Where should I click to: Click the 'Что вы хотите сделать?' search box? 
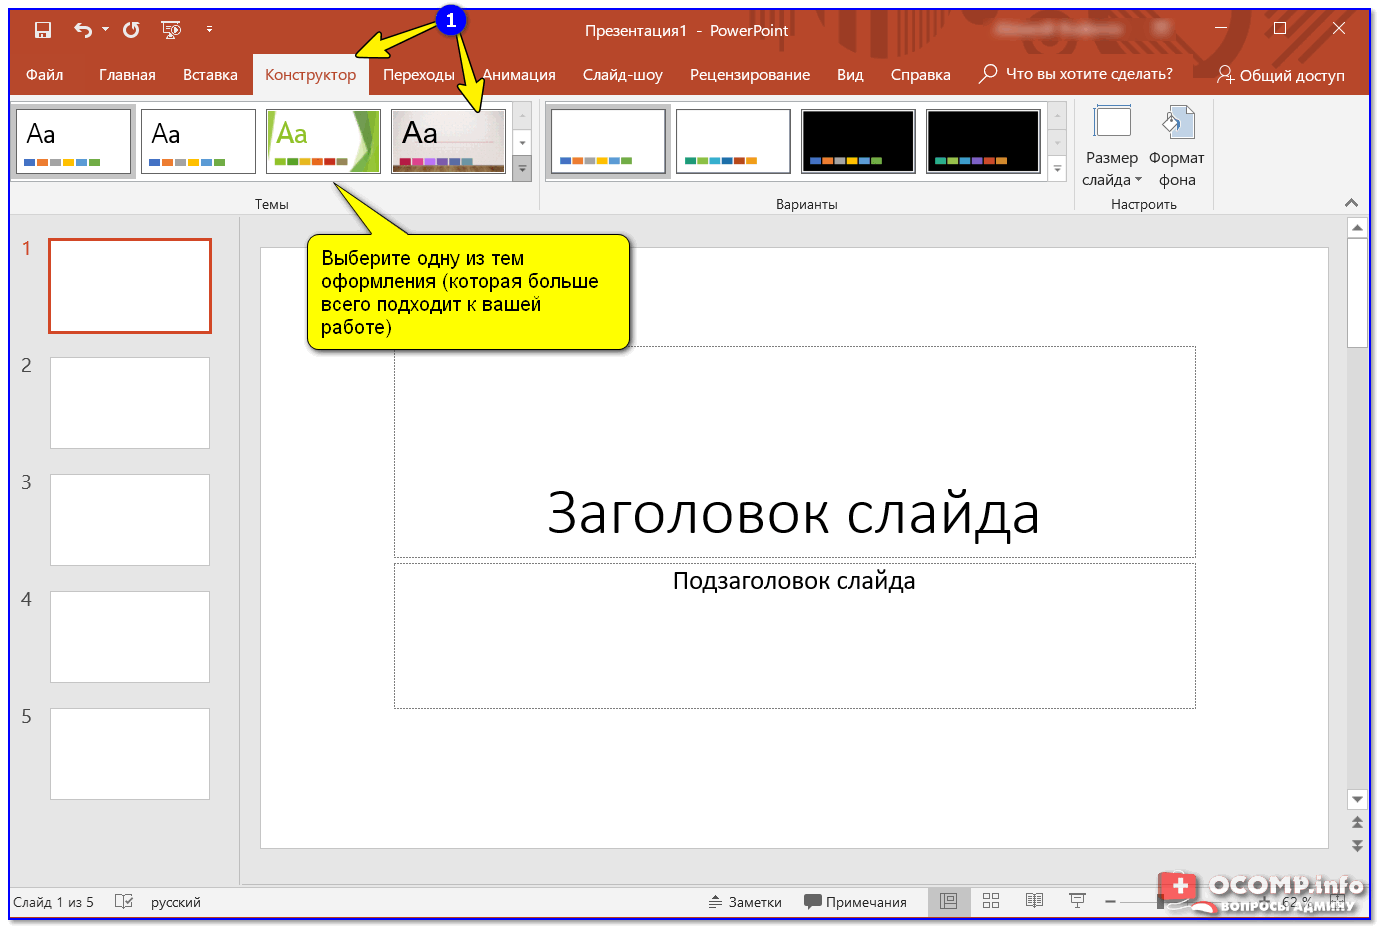pos(1075,74)
